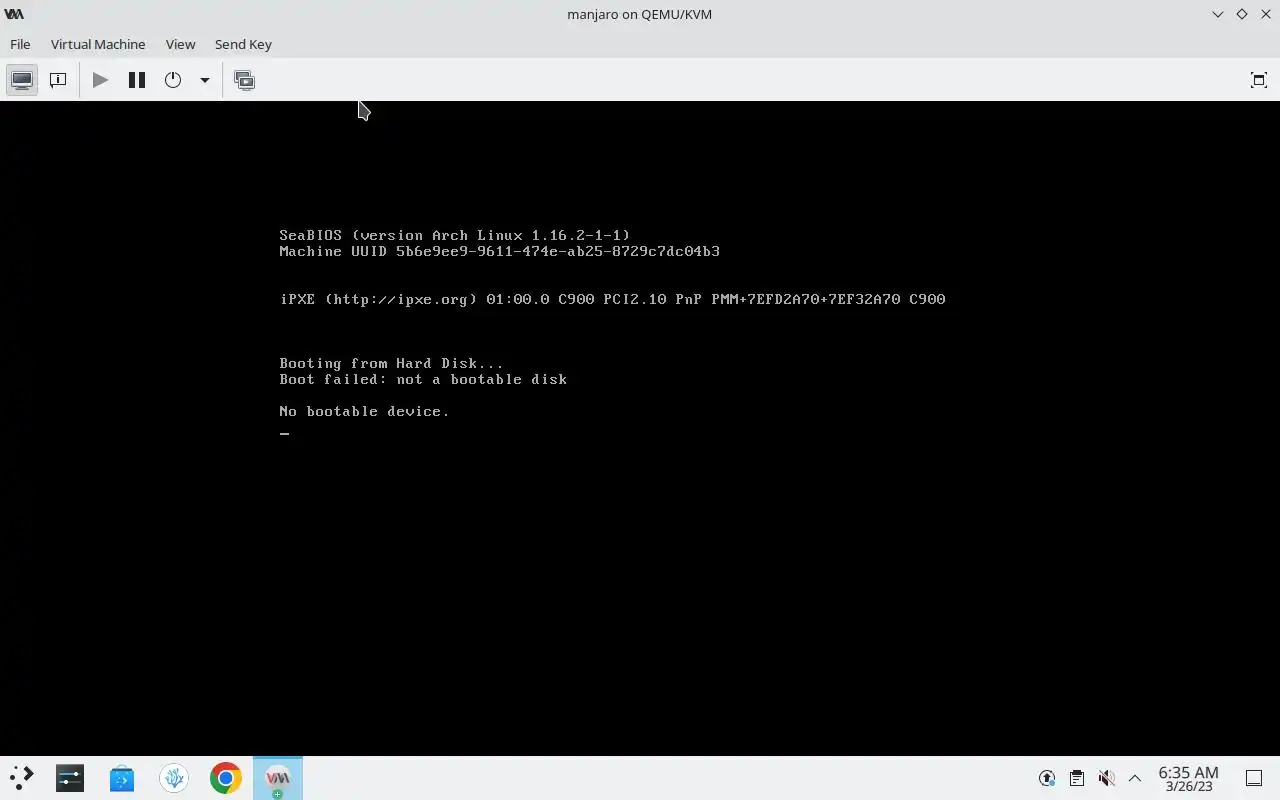1280x800 pixels.
Task: Launch Google Chrome from taskbar
Action: point(226,778)
